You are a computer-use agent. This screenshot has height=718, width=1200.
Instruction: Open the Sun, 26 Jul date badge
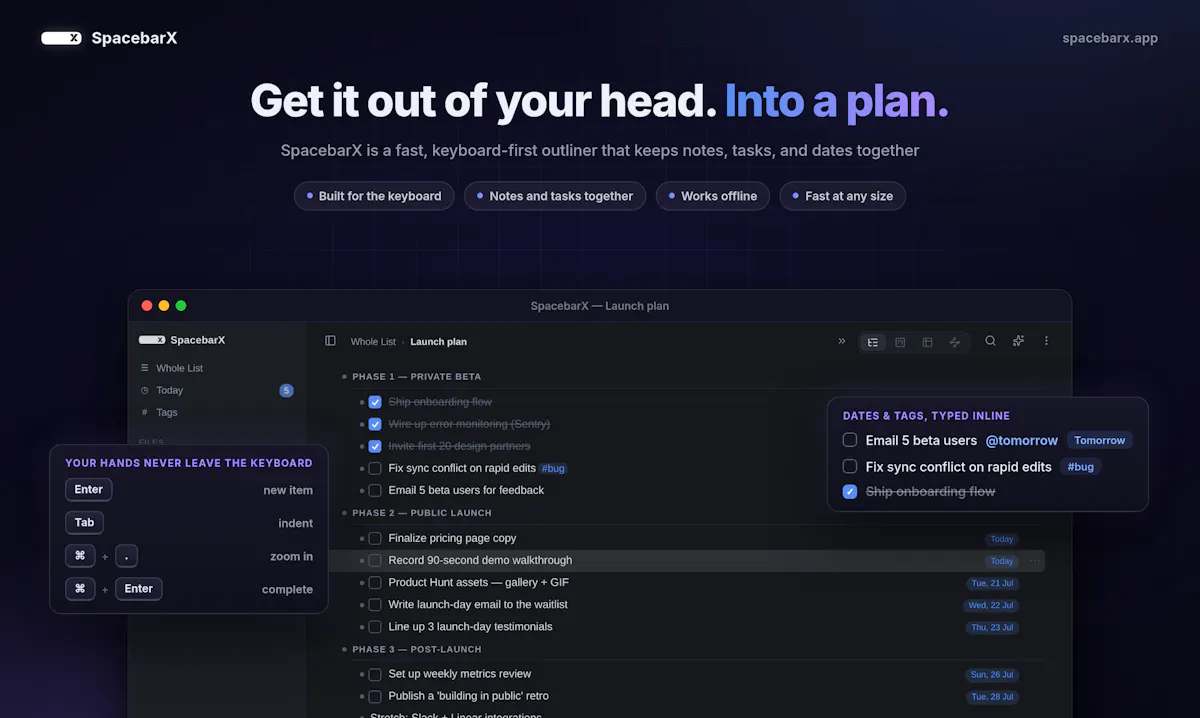992,675
